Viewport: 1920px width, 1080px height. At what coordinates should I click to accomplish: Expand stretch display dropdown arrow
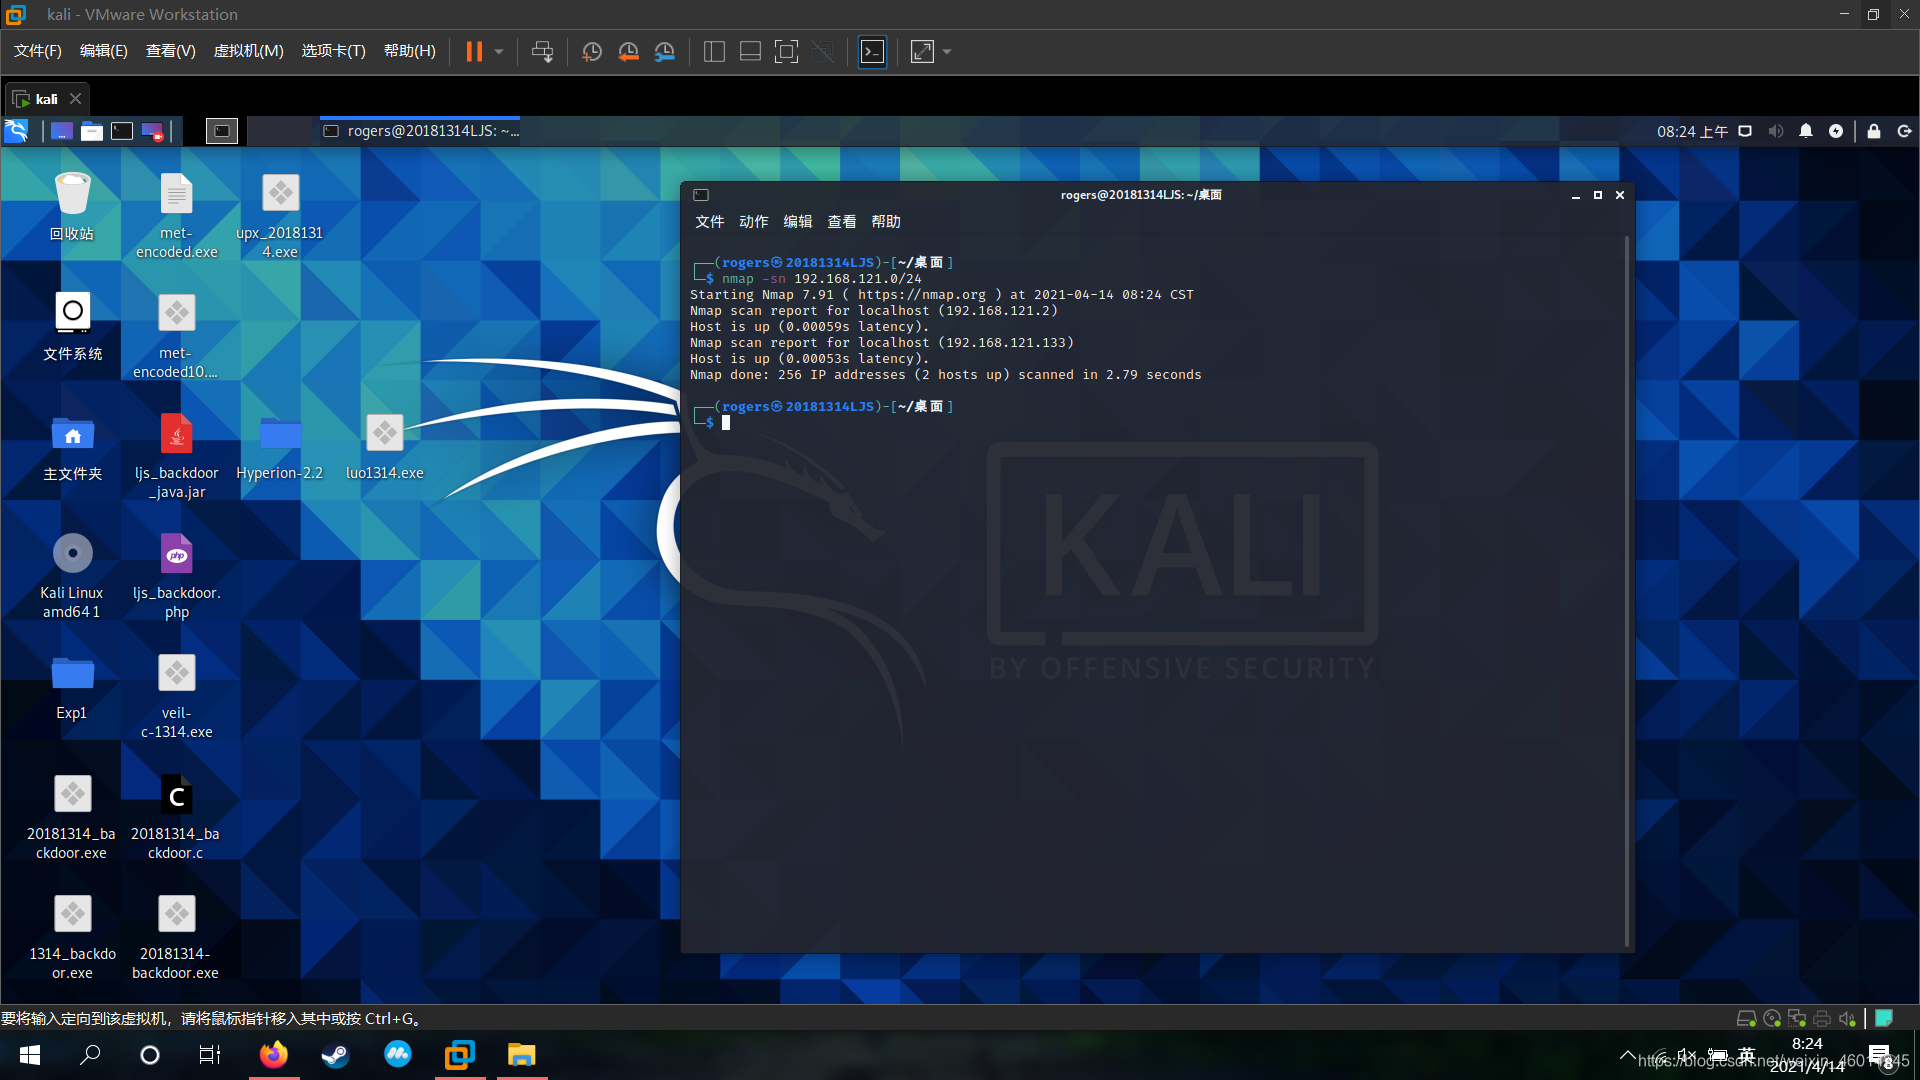coord(947,51)
